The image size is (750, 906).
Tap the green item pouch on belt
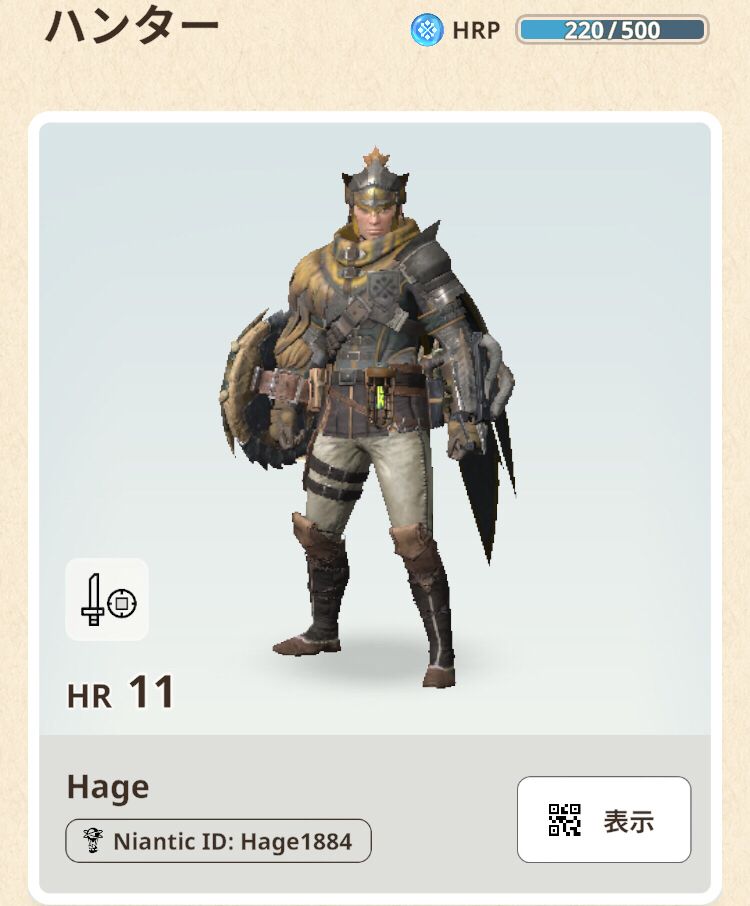click(381, 396)
